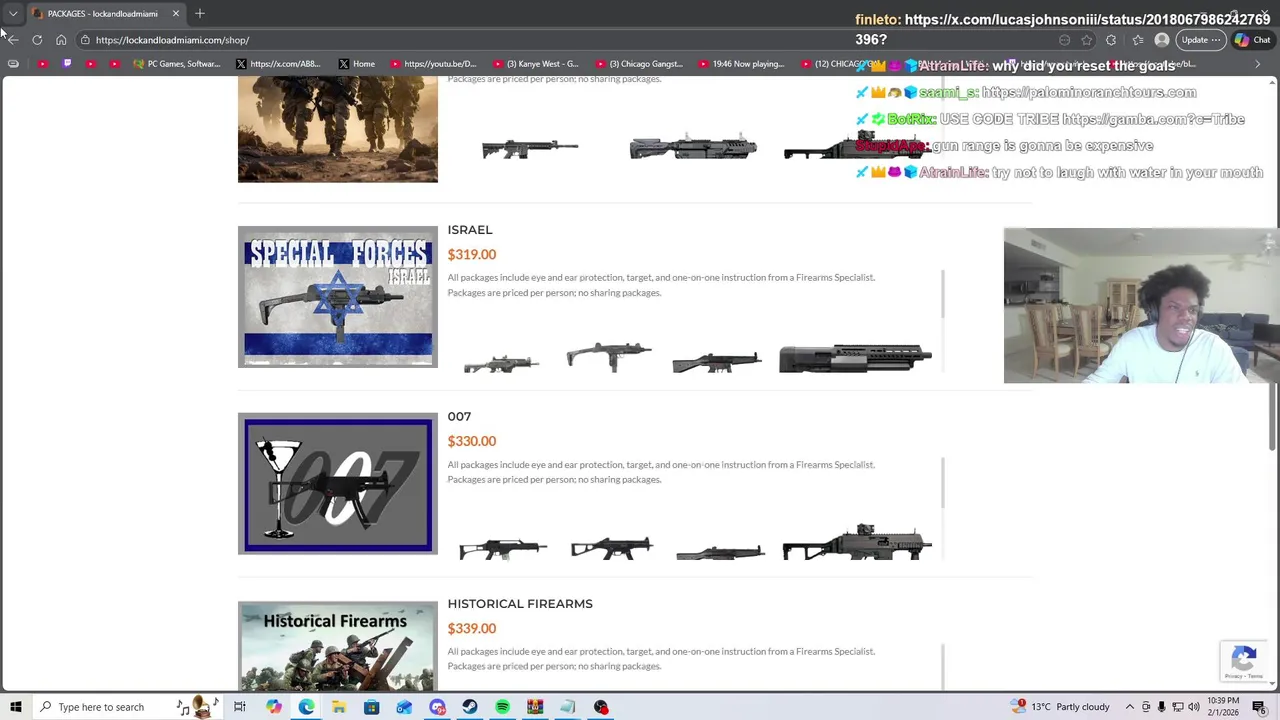Open the 007 package thumbnail
Viewport: 1280px width, 720px height.
pyautogui.click(x=338, y=484)
